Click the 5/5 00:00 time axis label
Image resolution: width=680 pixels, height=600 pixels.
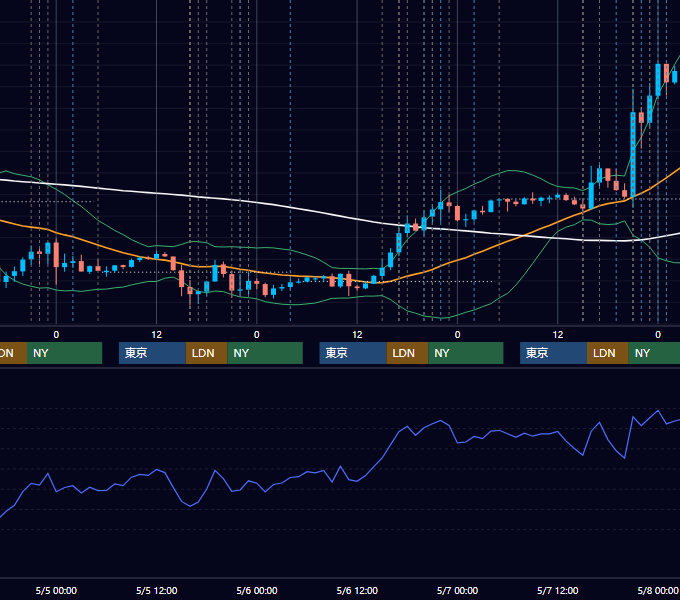coord(56,590)
